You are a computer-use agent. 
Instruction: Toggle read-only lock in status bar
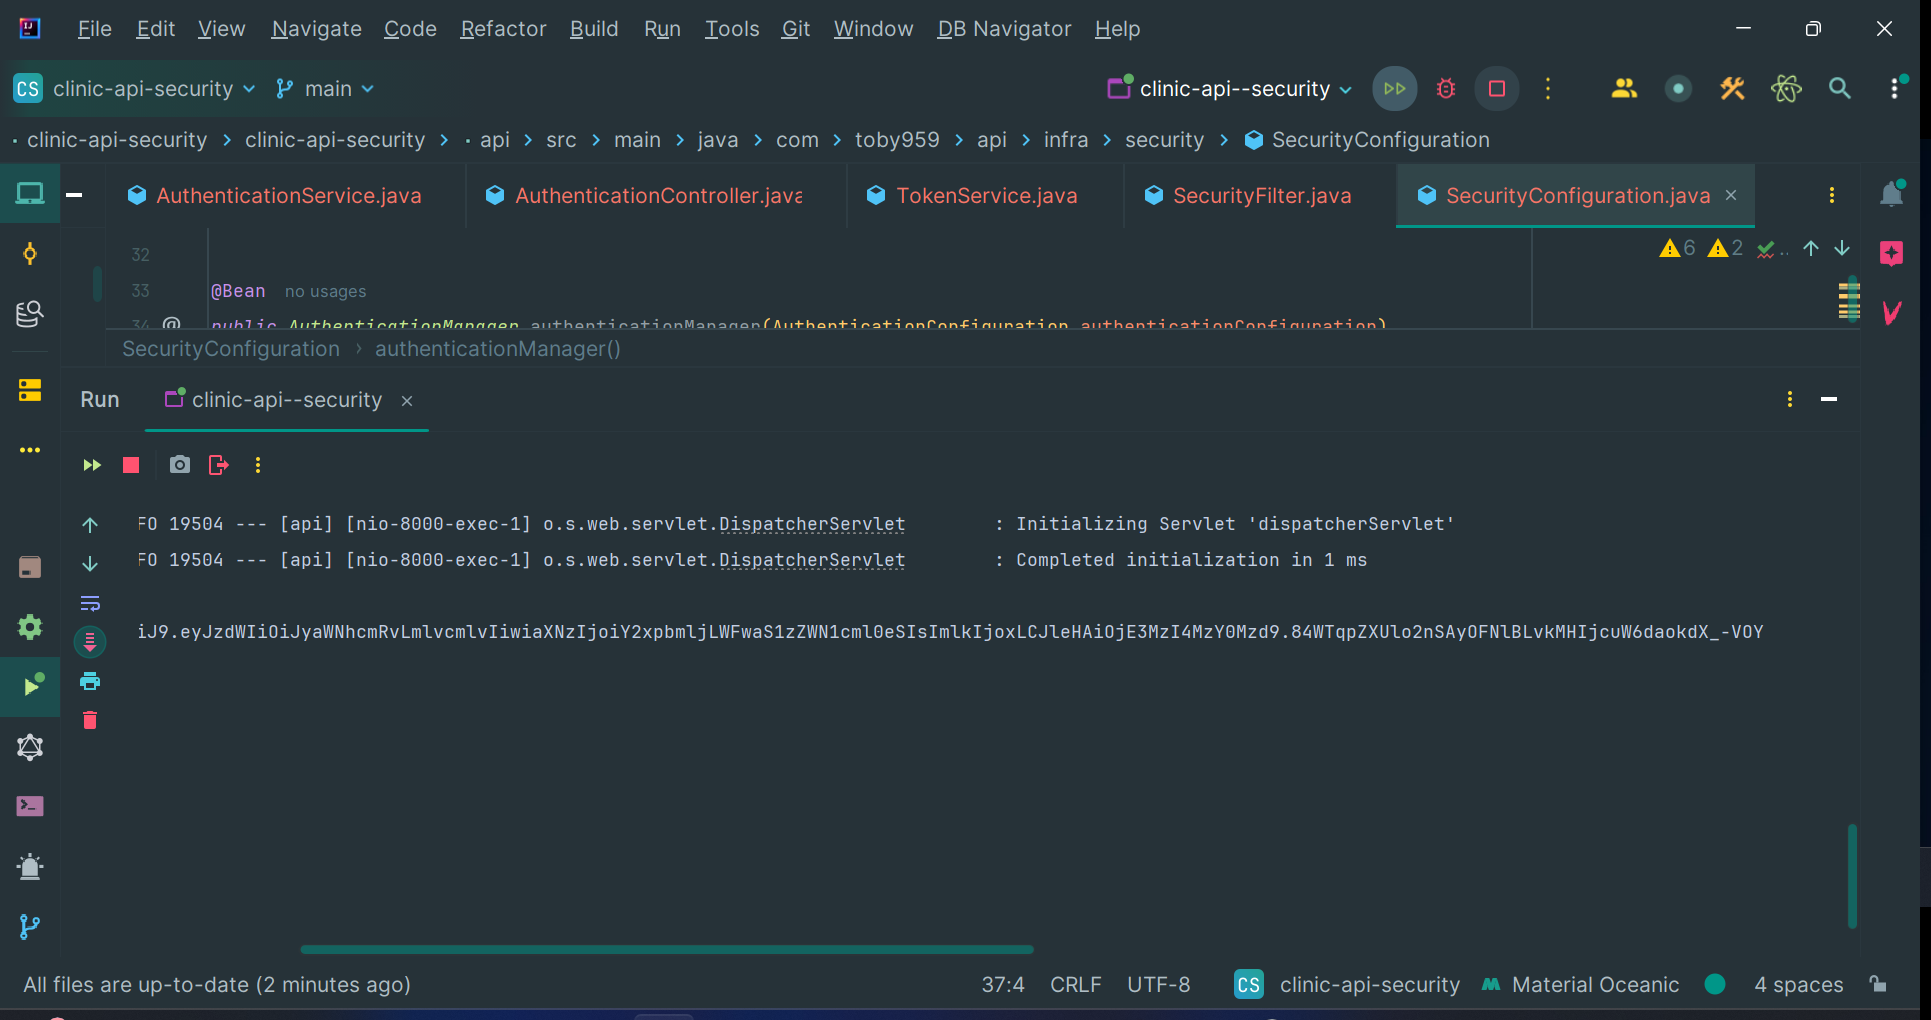coord(1878,985)
